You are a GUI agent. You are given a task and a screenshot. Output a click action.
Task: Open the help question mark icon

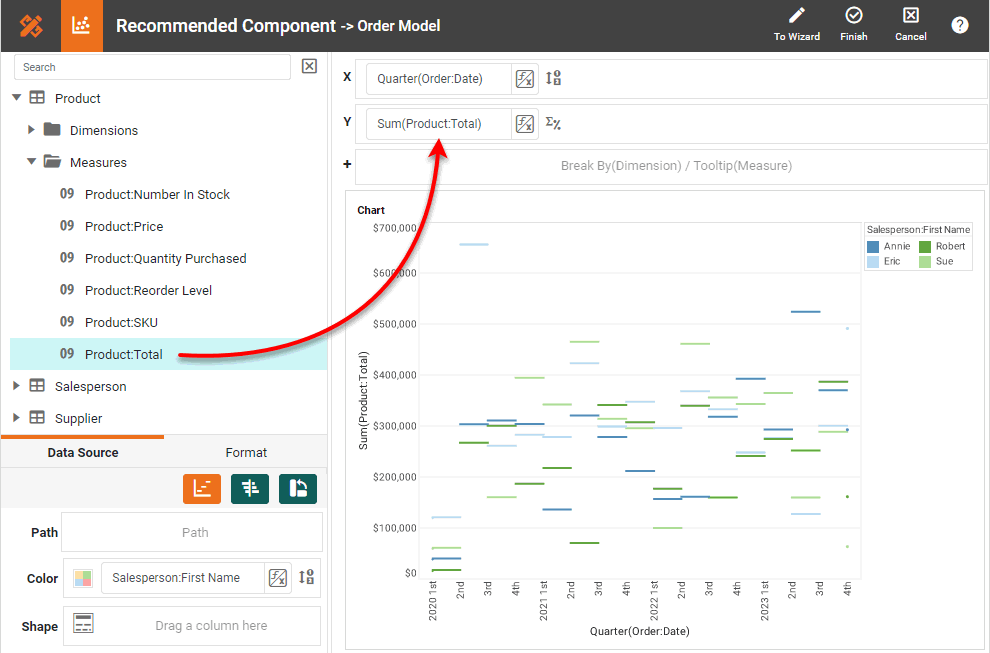click(959, 26)
